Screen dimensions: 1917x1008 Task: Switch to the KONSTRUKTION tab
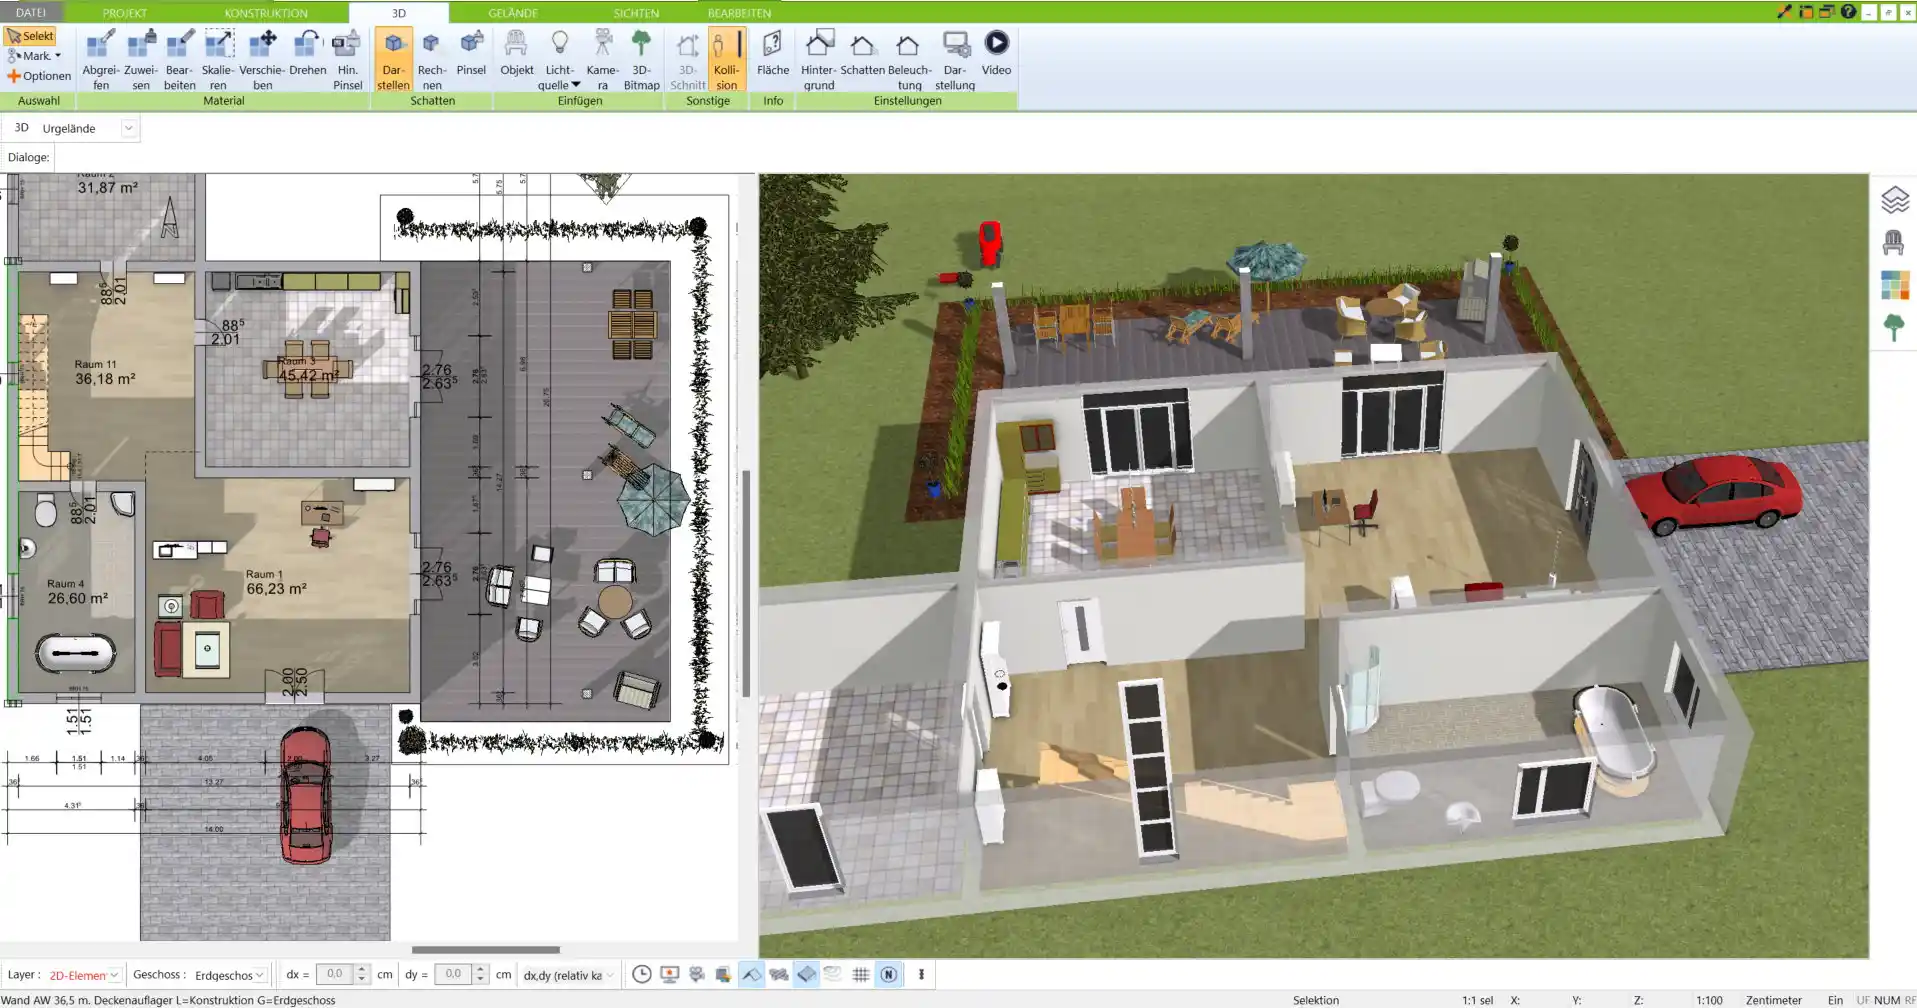[266, 13]
